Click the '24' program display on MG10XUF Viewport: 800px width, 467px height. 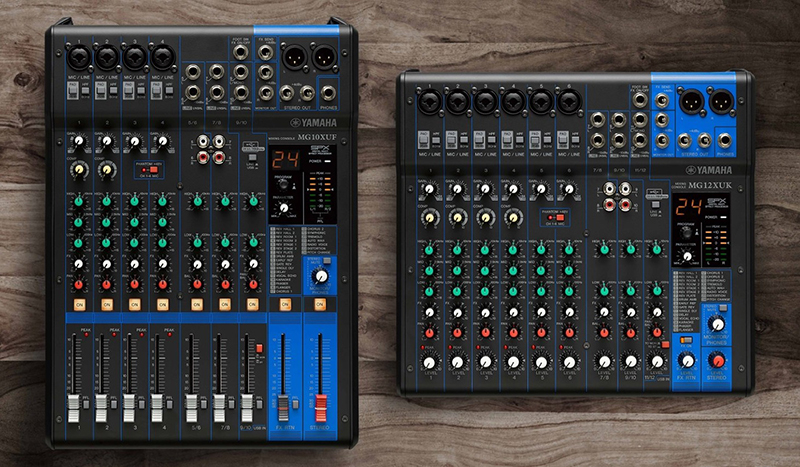point(285,160)
